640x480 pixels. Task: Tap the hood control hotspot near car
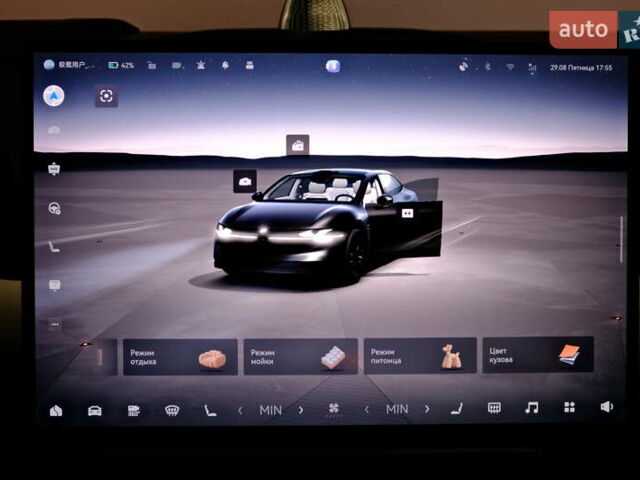245,181
